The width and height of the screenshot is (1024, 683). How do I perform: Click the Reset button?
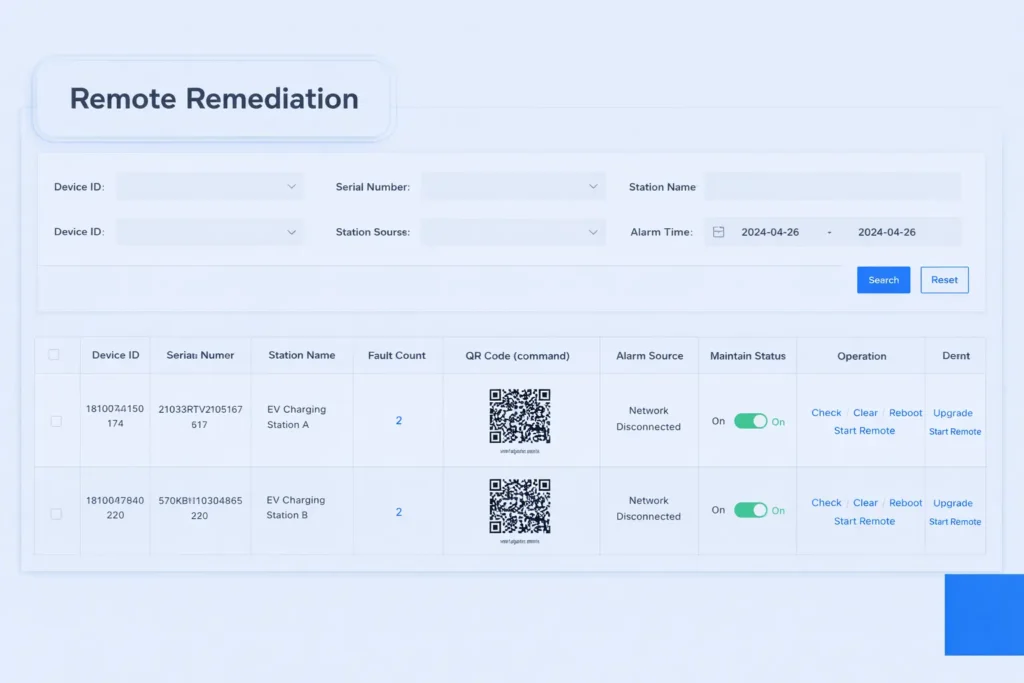click(x=944, y=280)
